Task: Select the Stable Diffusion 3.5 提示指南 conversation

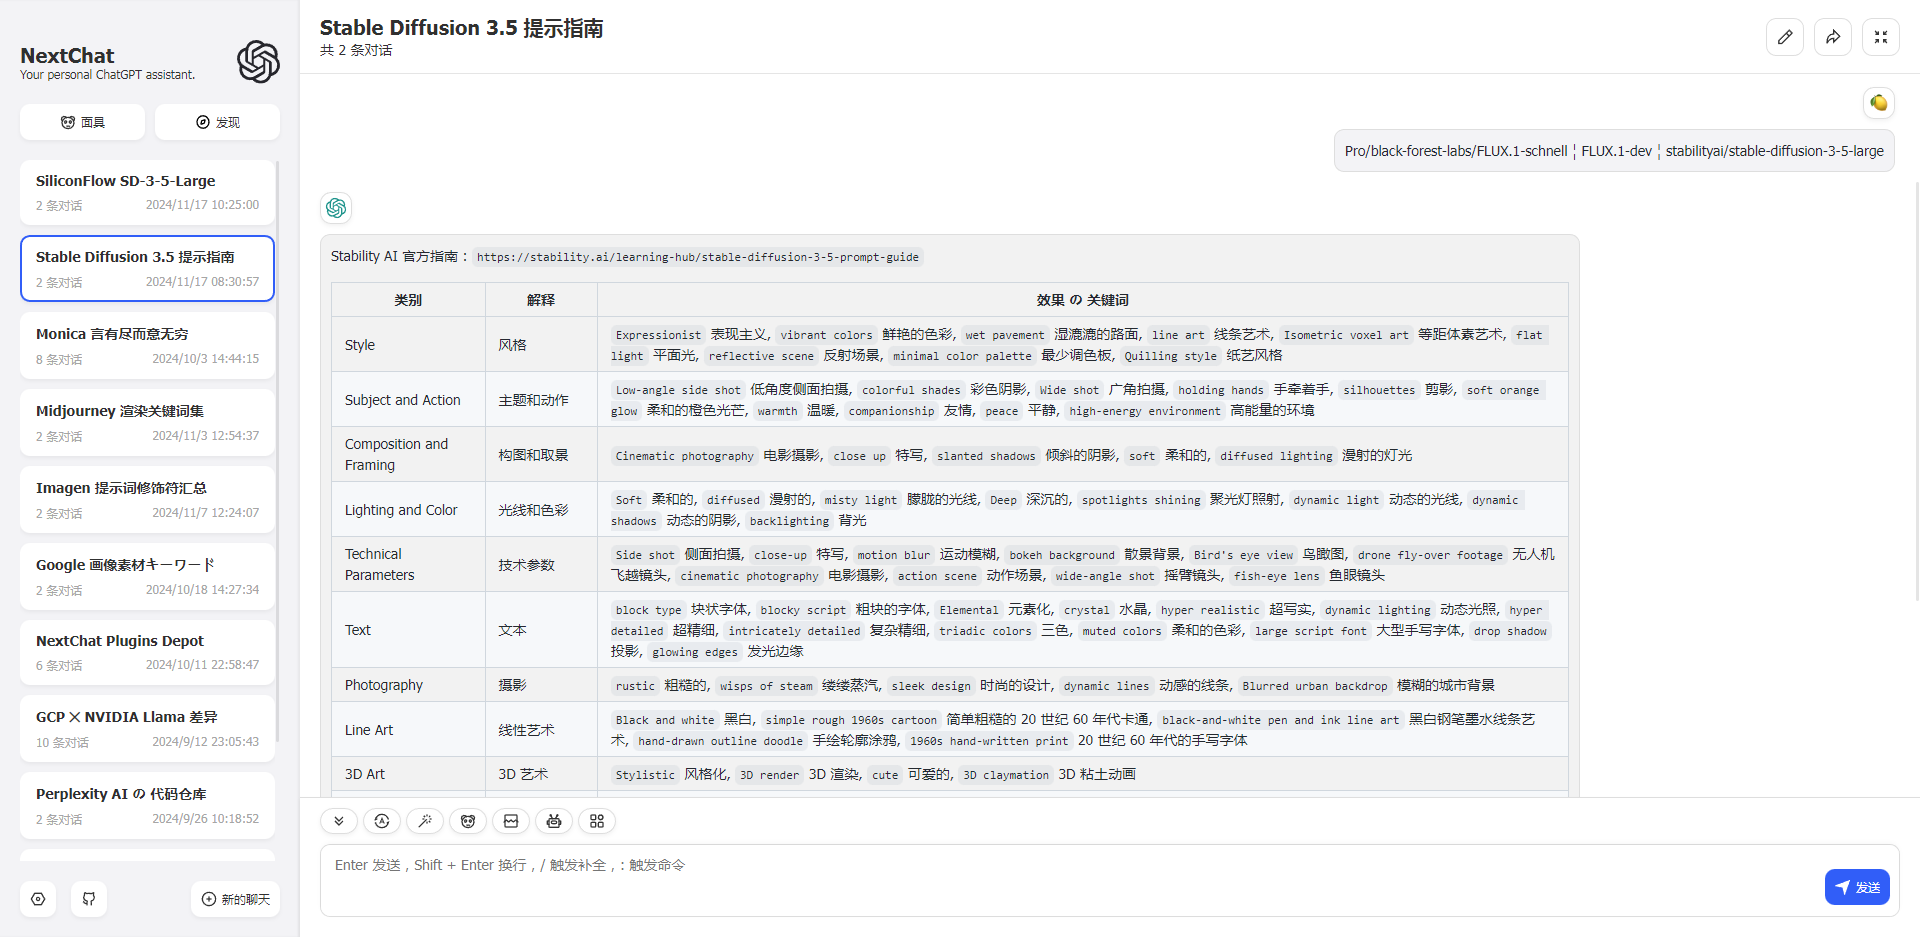Action: click(x=147, y=268)
